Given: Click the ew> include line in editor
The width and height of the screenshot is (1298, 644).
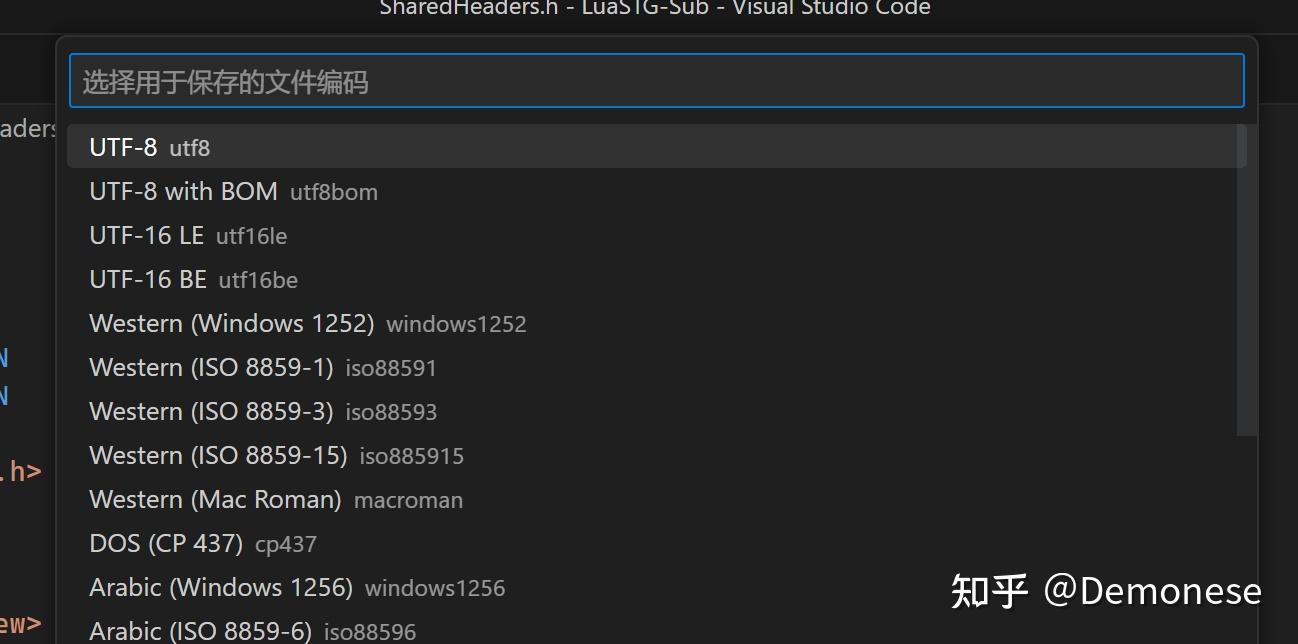Looking at the screenshot, I should [21, 624].
